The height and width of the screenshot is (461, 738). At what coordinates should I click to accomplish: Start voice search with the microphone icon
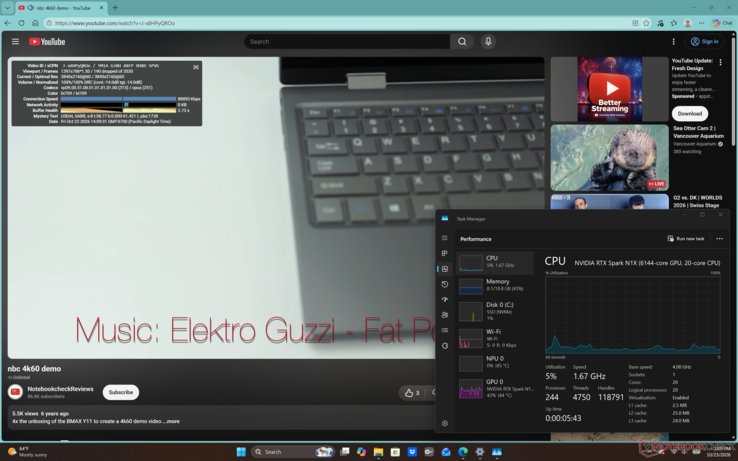(488, 41)
